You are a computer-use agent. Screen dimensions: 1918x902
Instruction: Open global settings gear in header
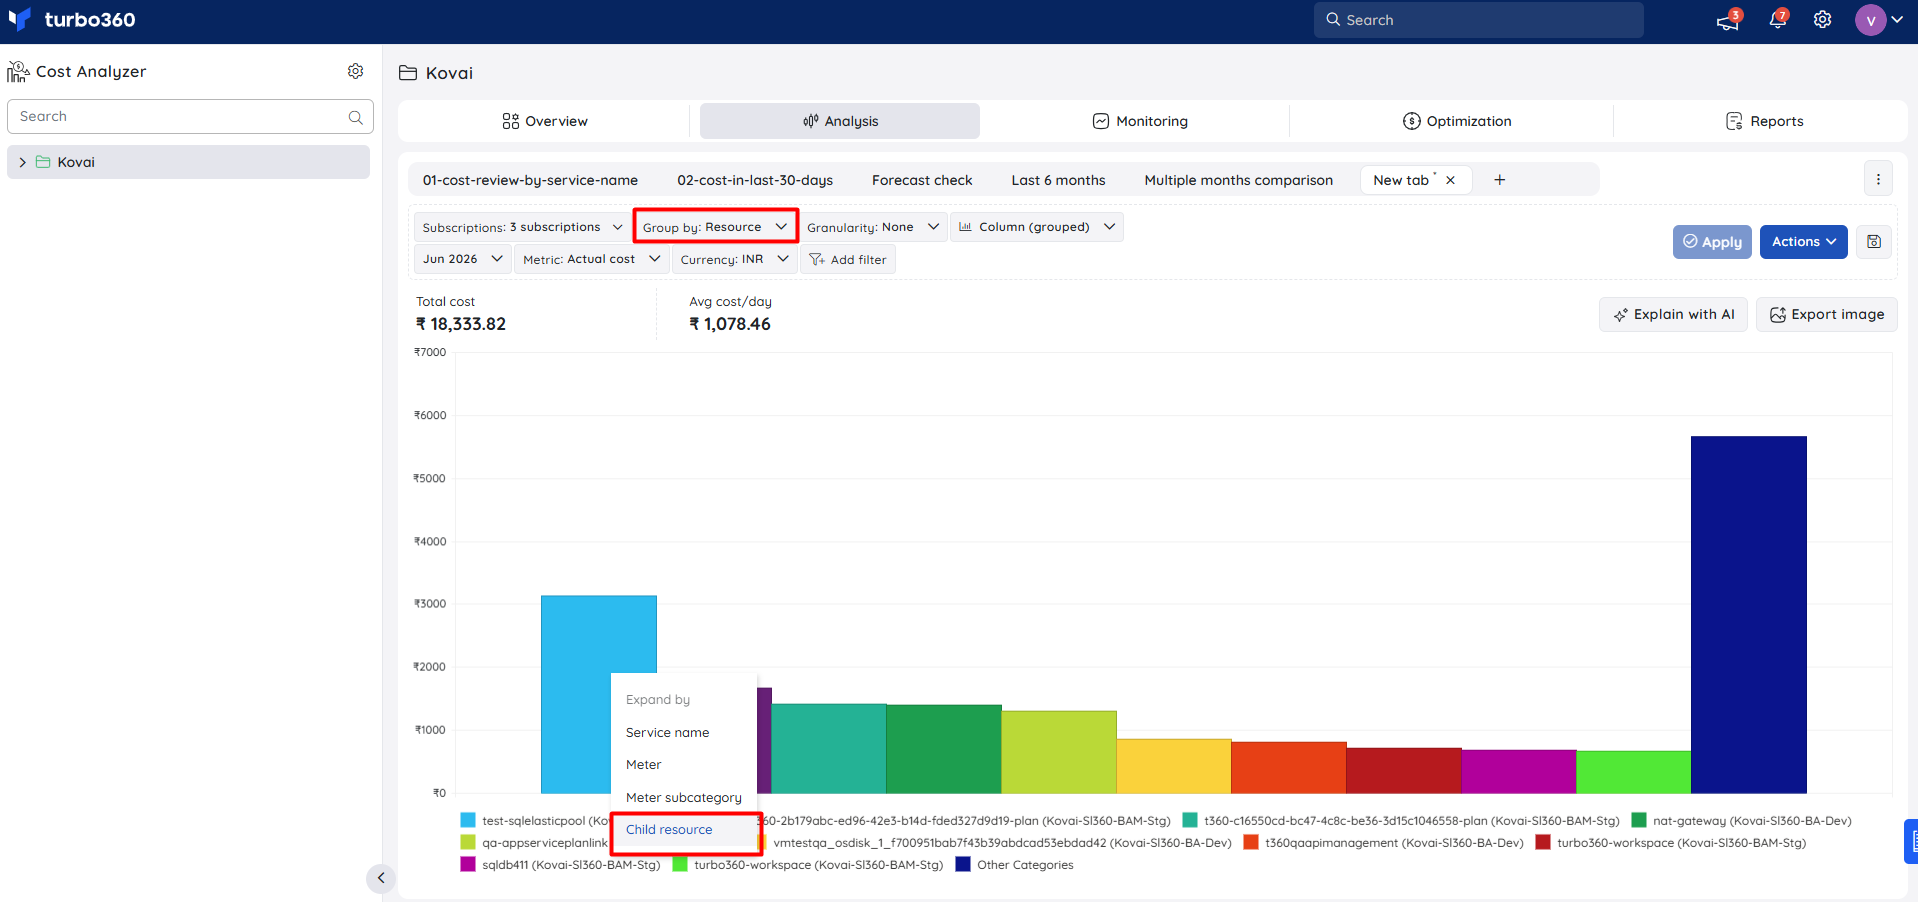(1823, 20)
